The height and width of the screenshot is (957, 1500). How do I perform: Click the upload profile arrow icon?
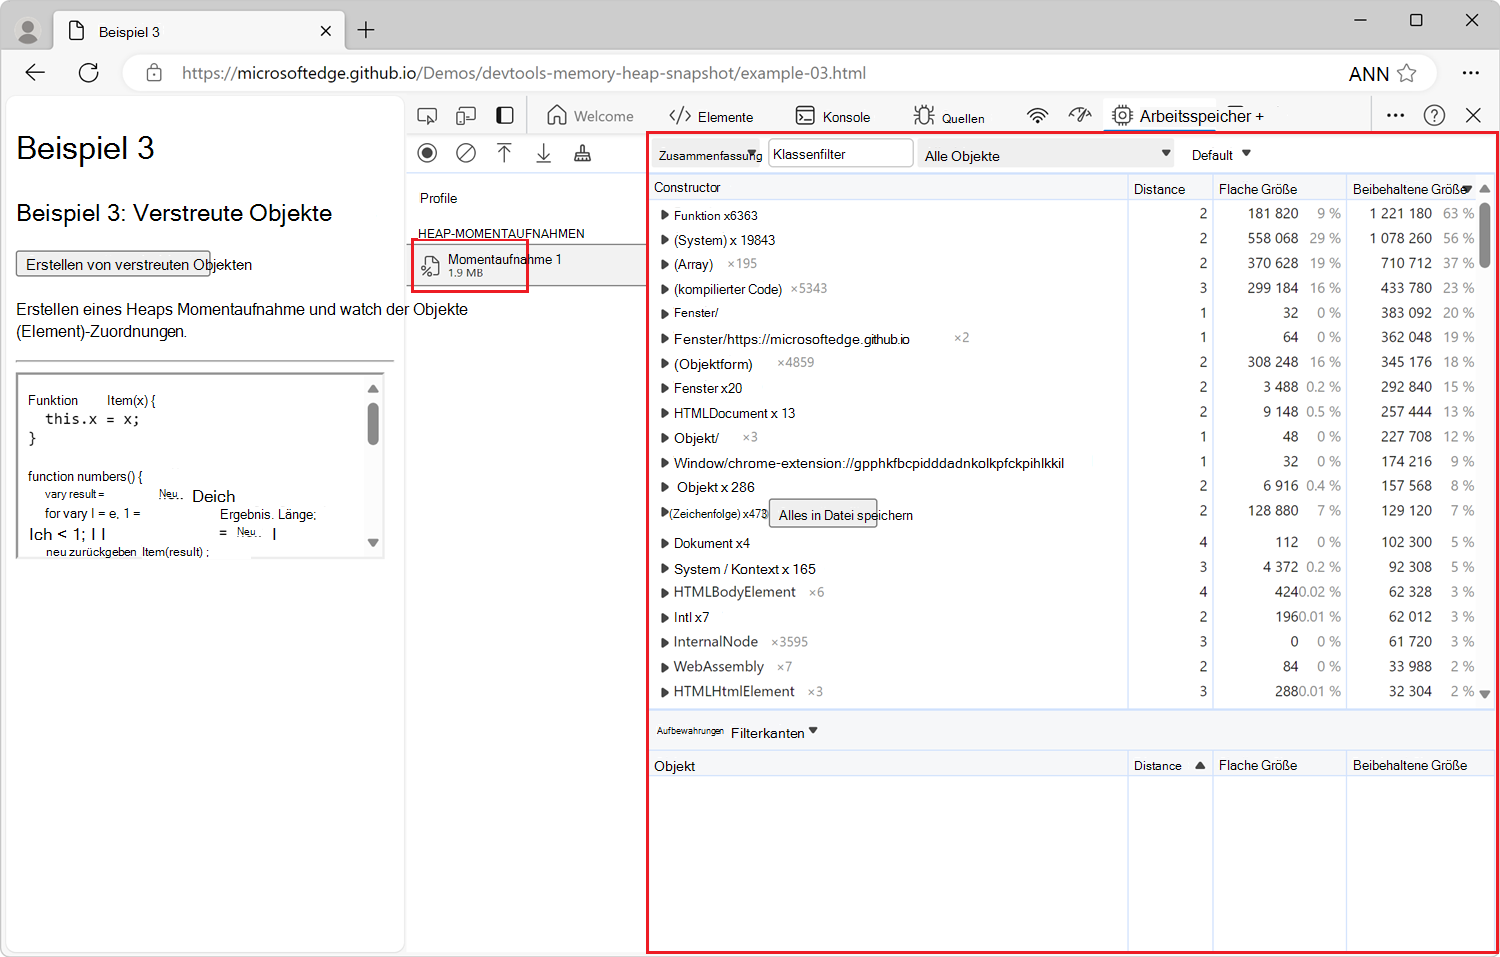pos(504,153)
